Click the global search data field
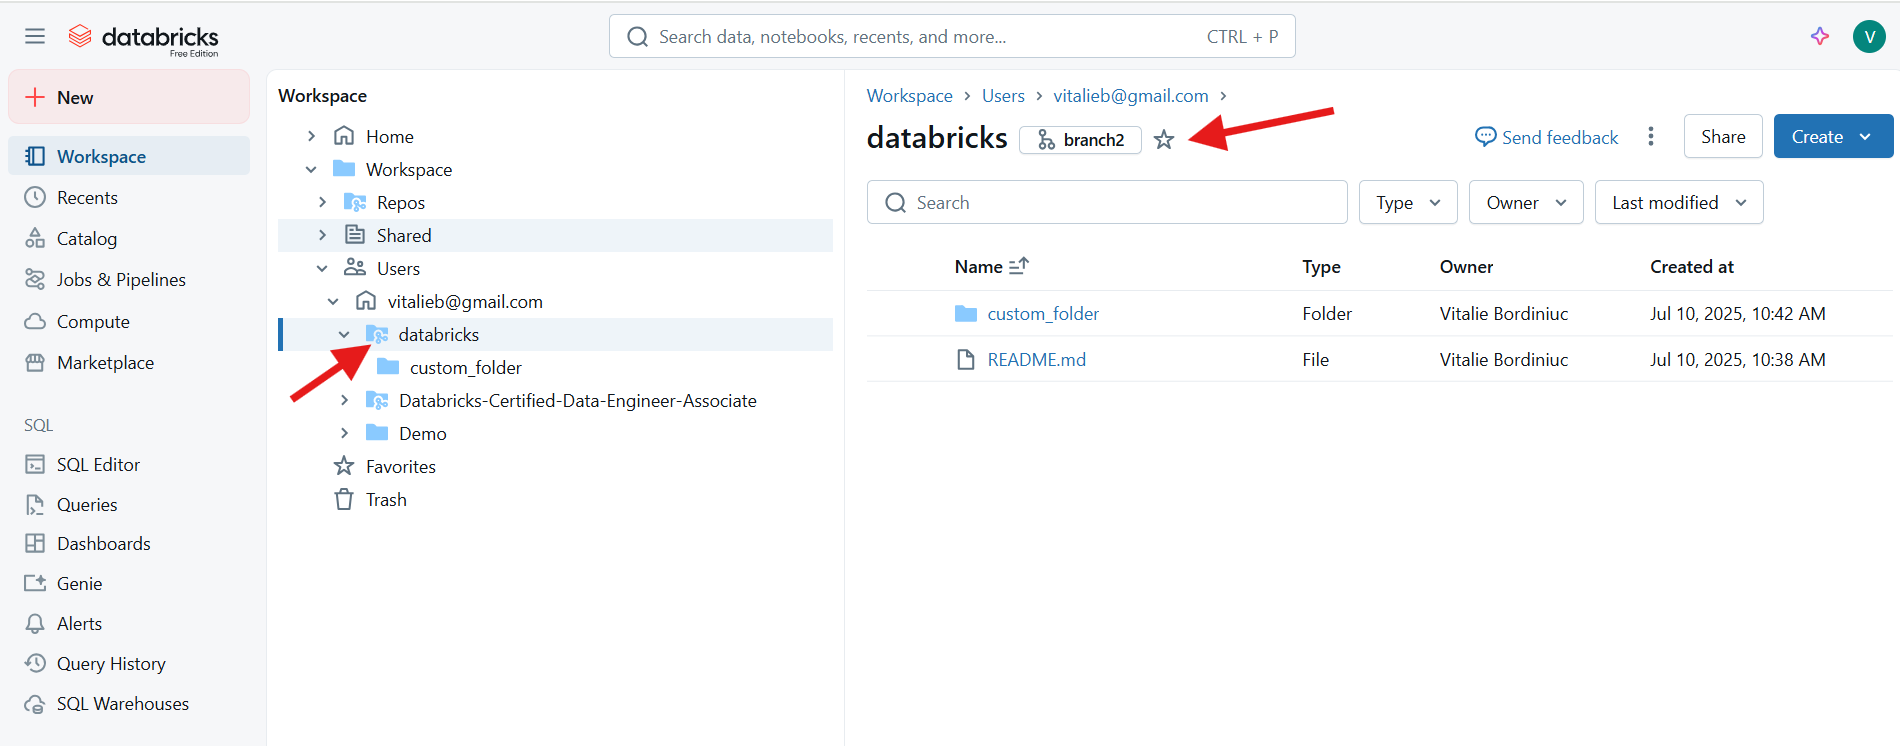The image size is (1900, 746). point(952,36)
